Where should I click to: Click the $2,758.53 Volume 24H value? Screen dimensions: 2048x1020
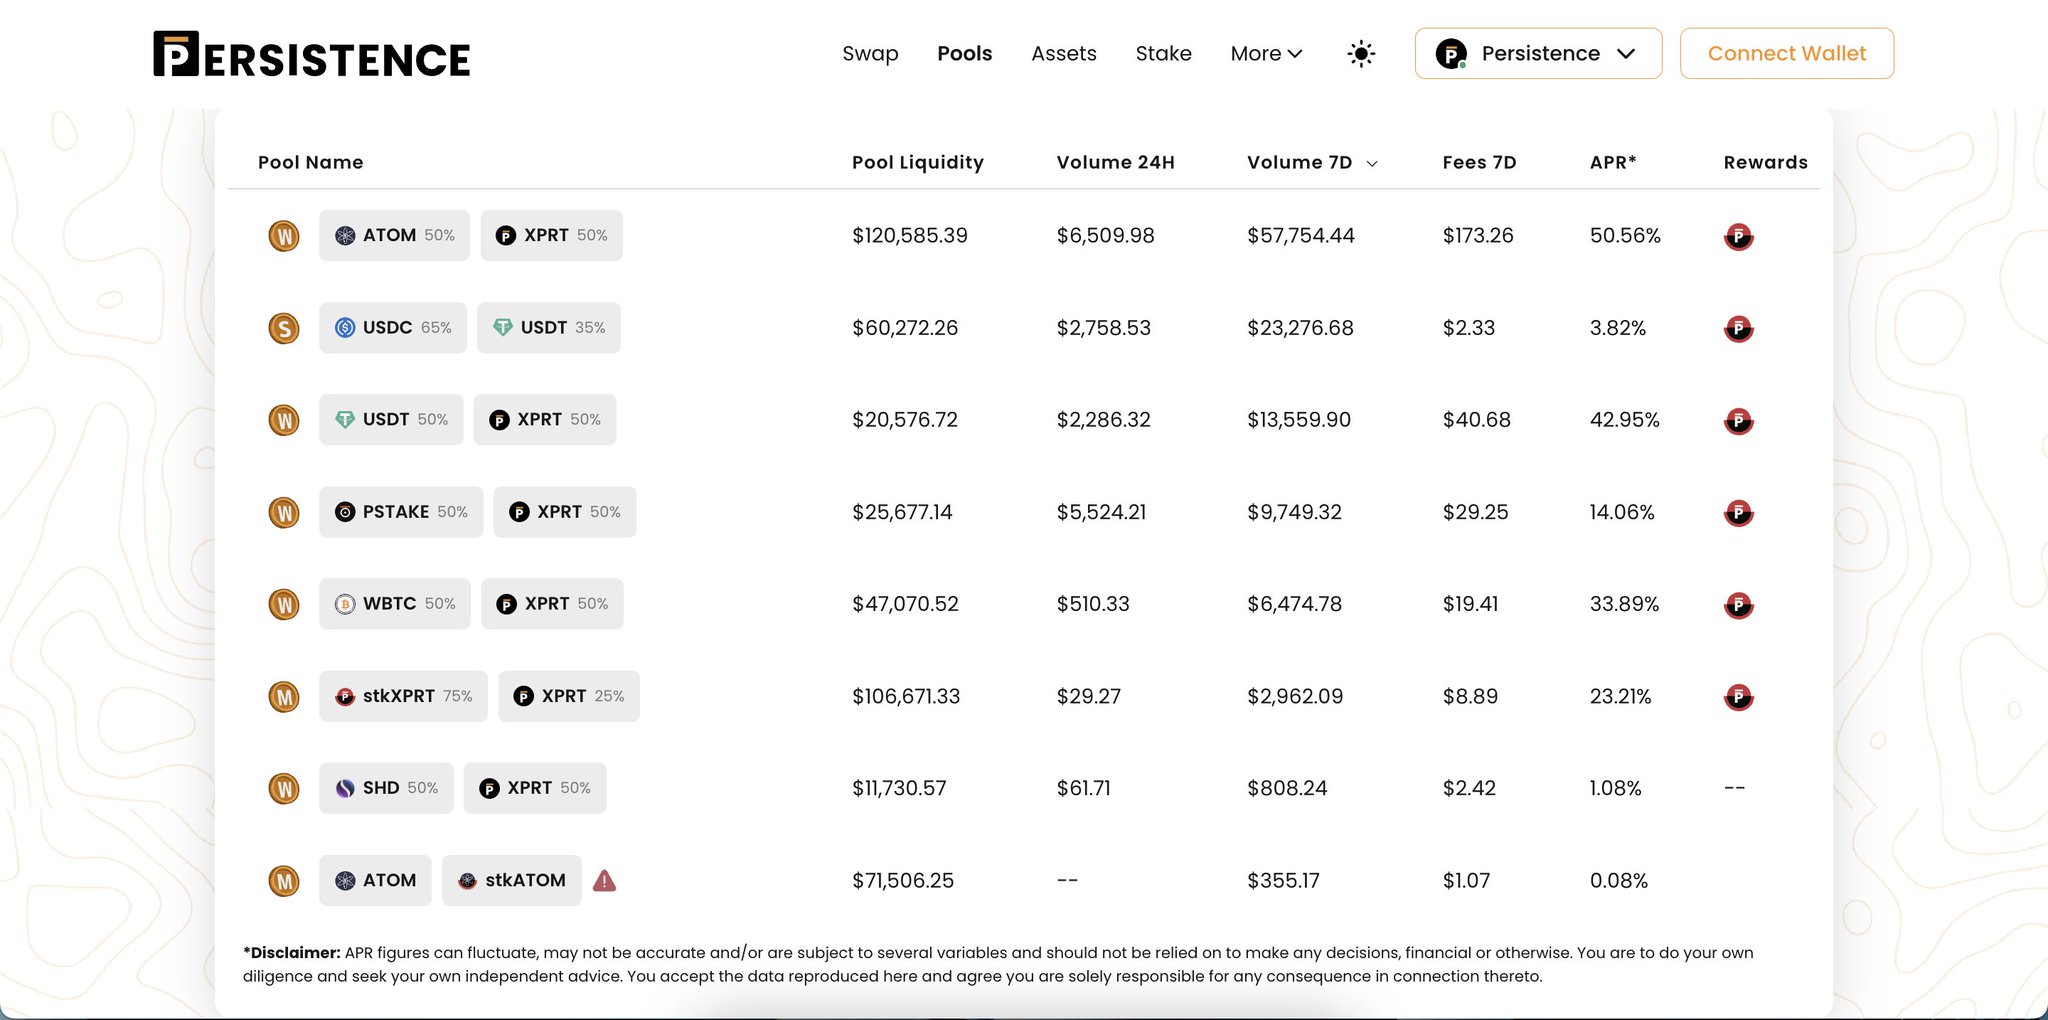1103,328
